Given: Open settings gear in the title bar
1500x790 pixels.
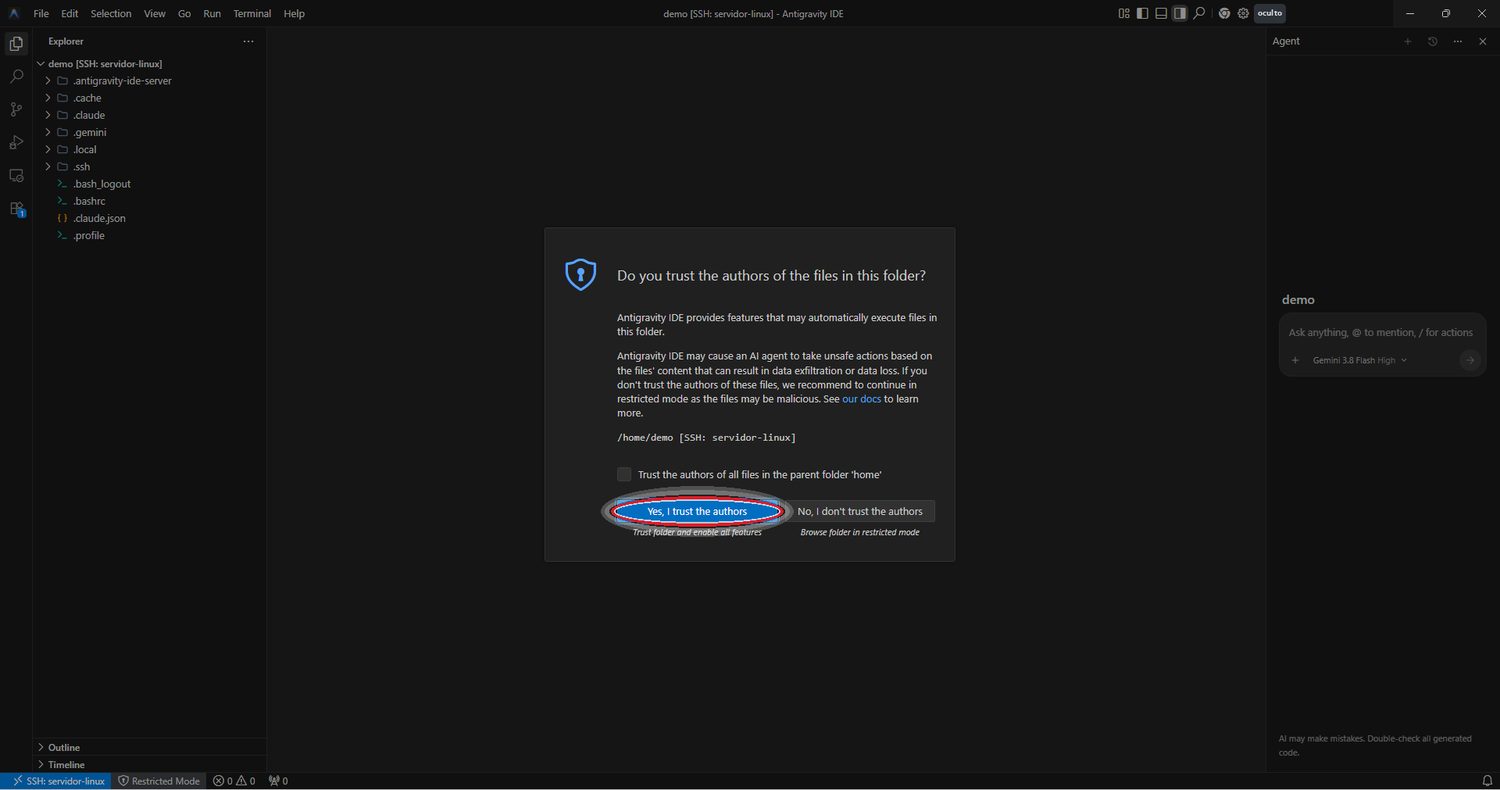Looking at the screenshot, I should [x=1243, y=13].
